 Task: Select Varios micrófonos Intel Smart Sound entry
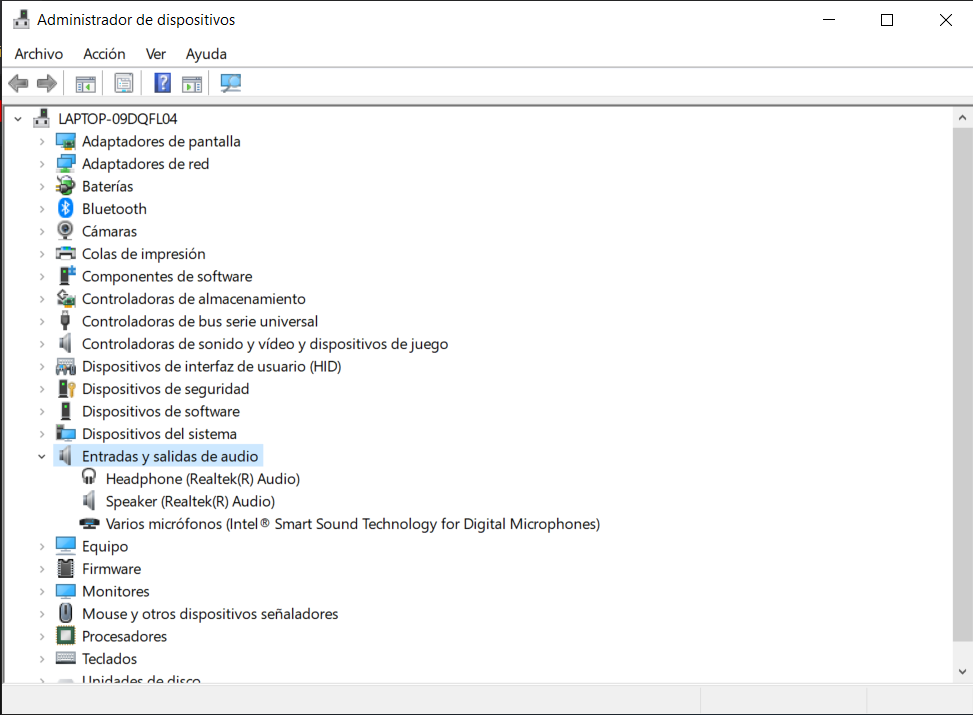[x=353, y=524]
